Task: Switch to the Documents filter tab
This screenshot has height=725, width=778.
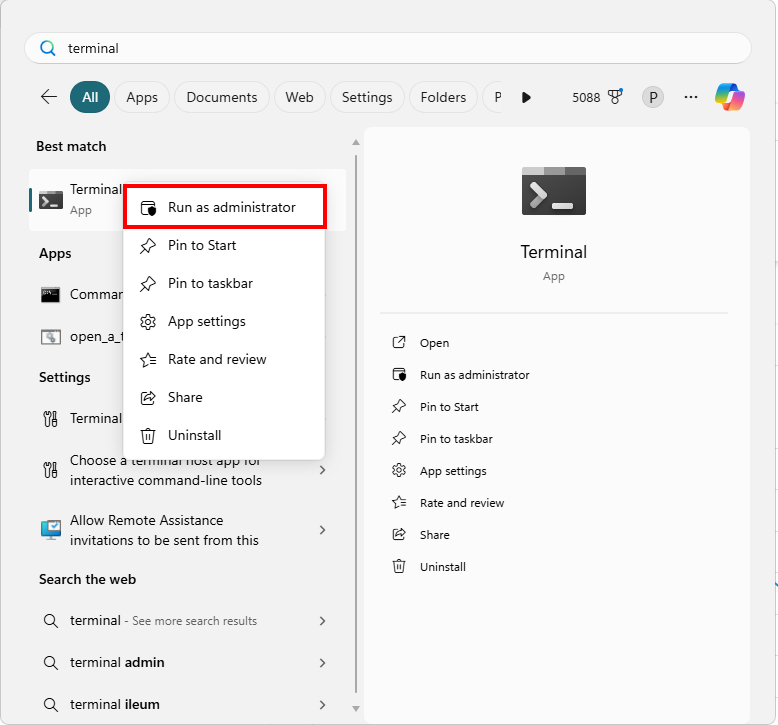Action: [222, 97]
